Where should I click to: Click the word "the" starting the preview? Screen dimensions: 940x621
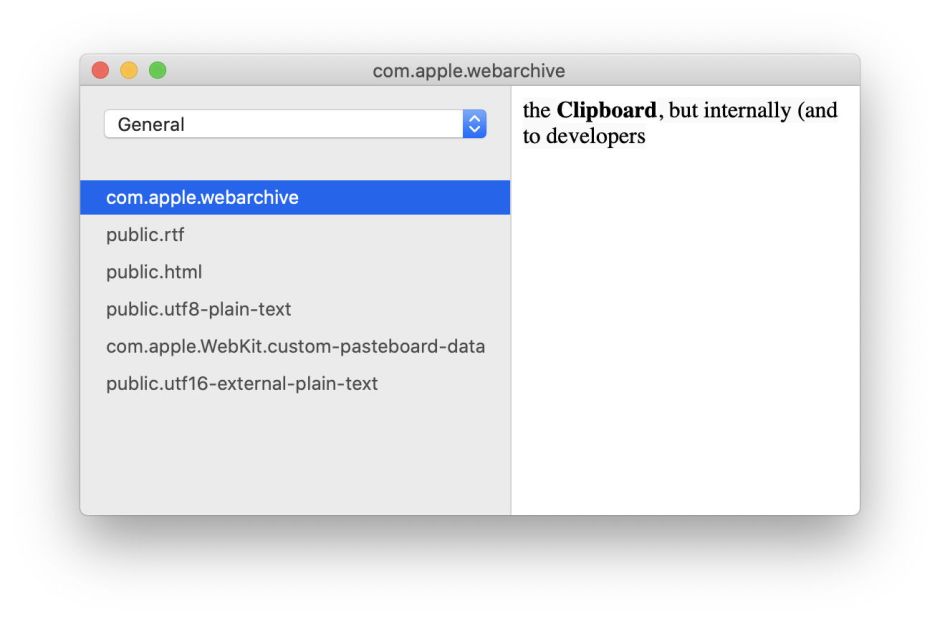point(537,111)
